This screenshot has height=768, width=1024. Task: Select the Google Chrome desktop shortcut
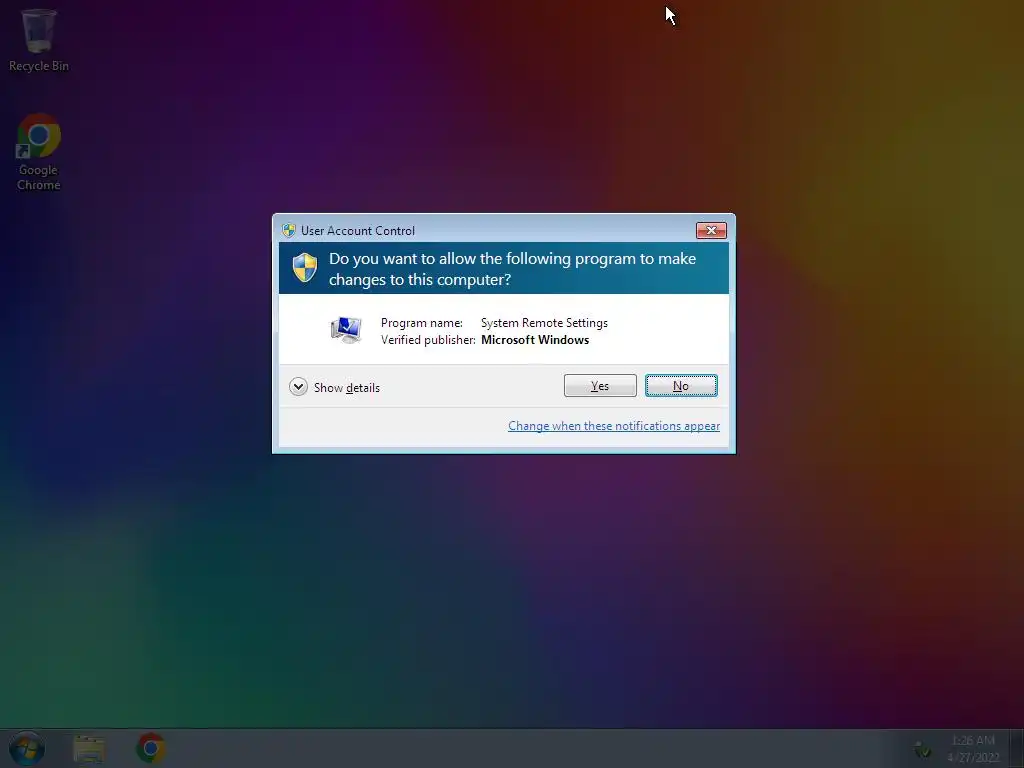39,153
